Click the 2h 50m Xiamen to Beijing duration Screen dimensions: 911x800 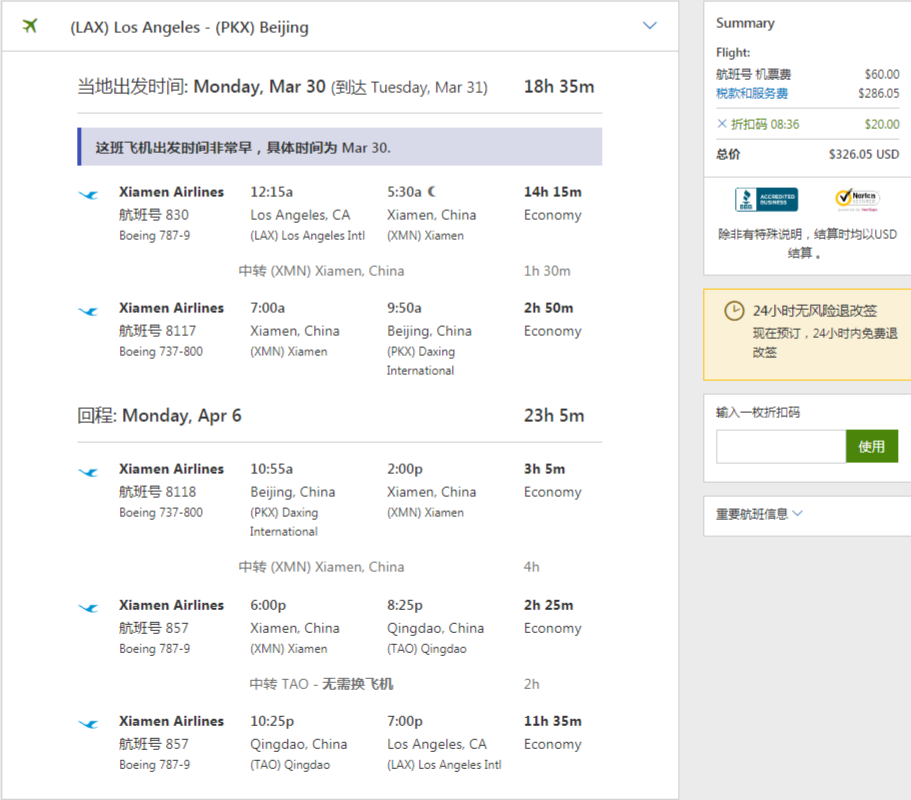pos(548,308)
